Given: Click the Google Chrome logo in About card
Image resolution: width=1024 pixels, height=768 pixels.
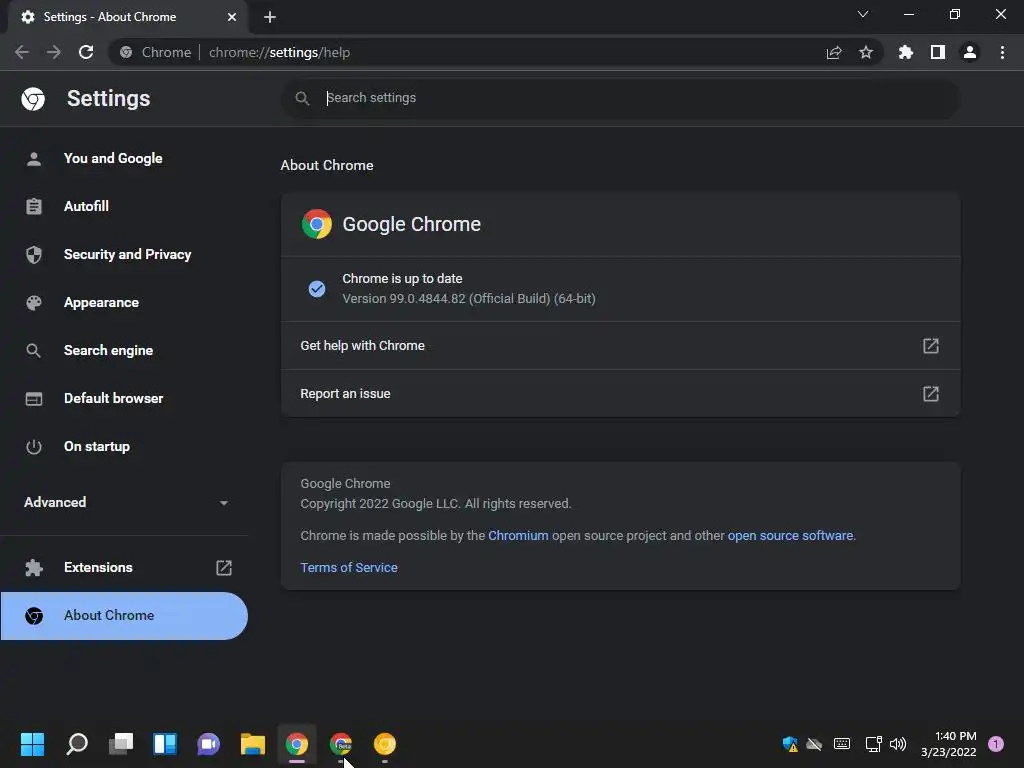Looking at the screenshot, I should 317,224.
